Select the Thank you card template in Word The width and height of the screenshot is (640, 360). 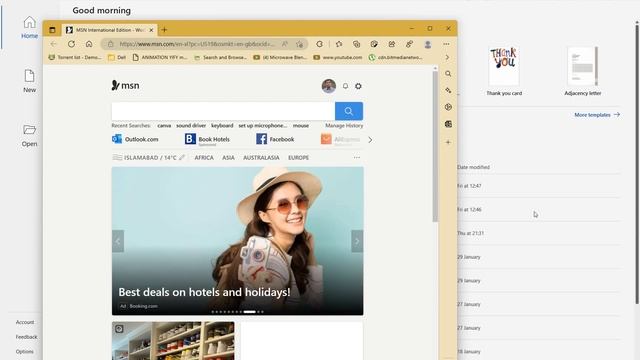click(504, 71)
